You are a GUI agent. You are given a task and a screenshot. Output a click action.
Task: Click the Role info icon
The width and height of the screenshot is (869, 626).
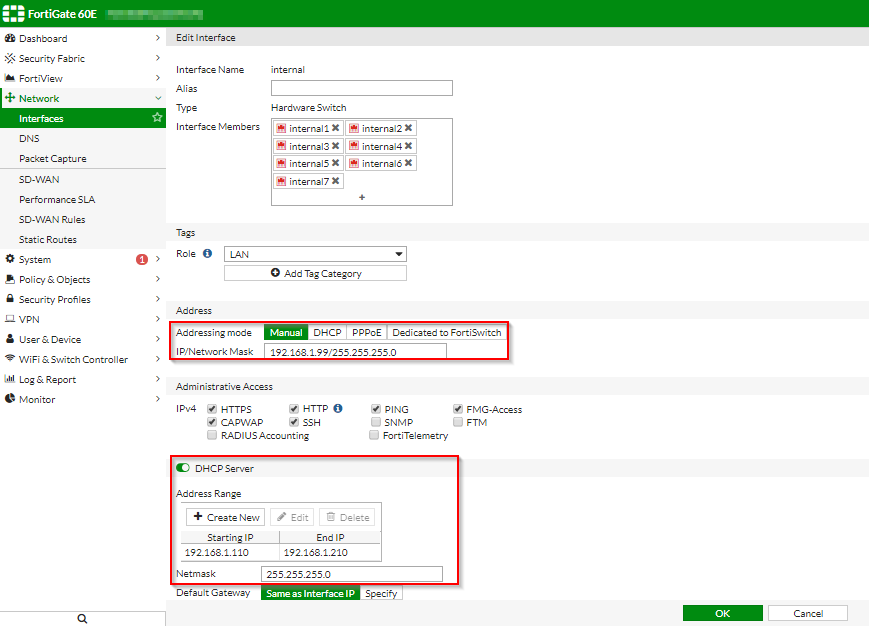tap(206, 253)
